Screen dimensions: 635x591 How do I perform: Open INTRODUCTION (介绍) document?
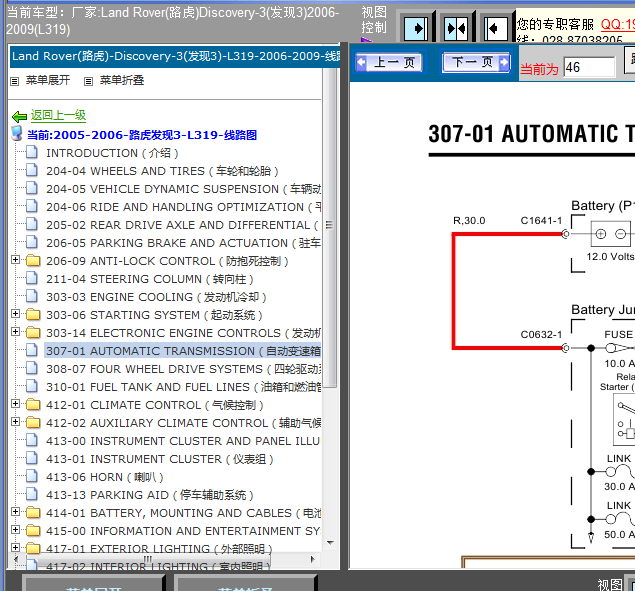pyautogui.click(x=112, y=153)
